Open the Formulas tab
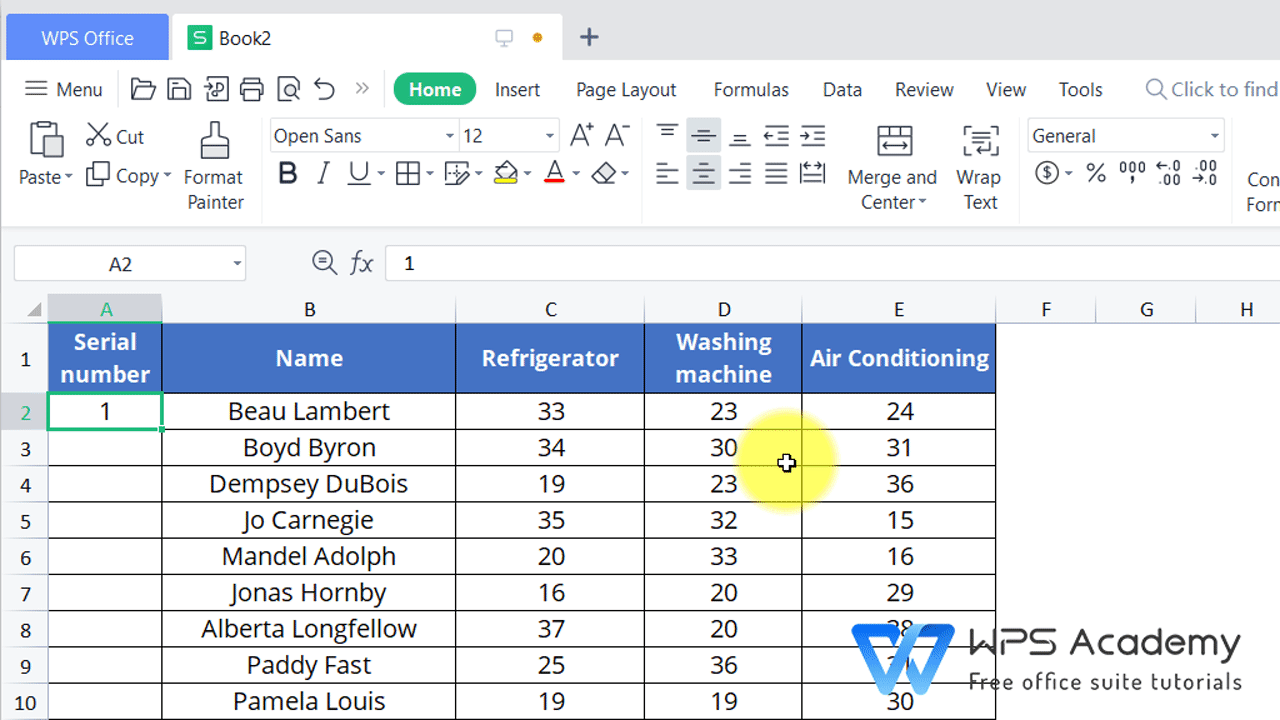This screenshot has width=1280, height=720. [751, 89]
